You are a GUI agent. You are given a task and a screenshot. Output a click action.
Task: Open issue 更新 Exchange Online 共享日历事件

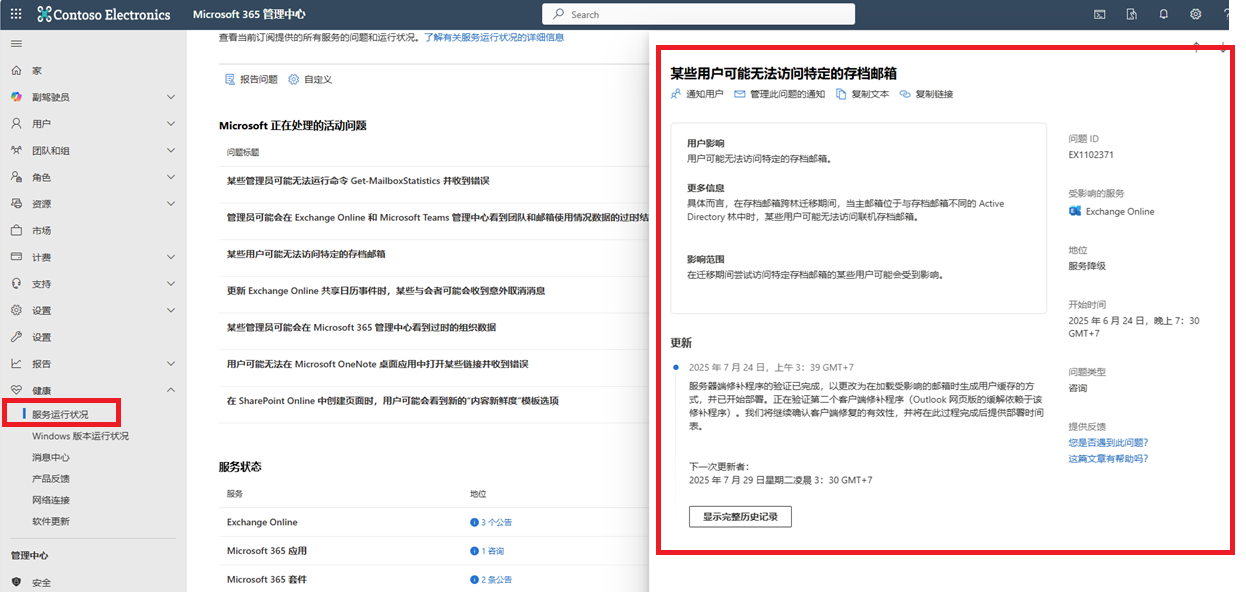(x=386, y=291)
